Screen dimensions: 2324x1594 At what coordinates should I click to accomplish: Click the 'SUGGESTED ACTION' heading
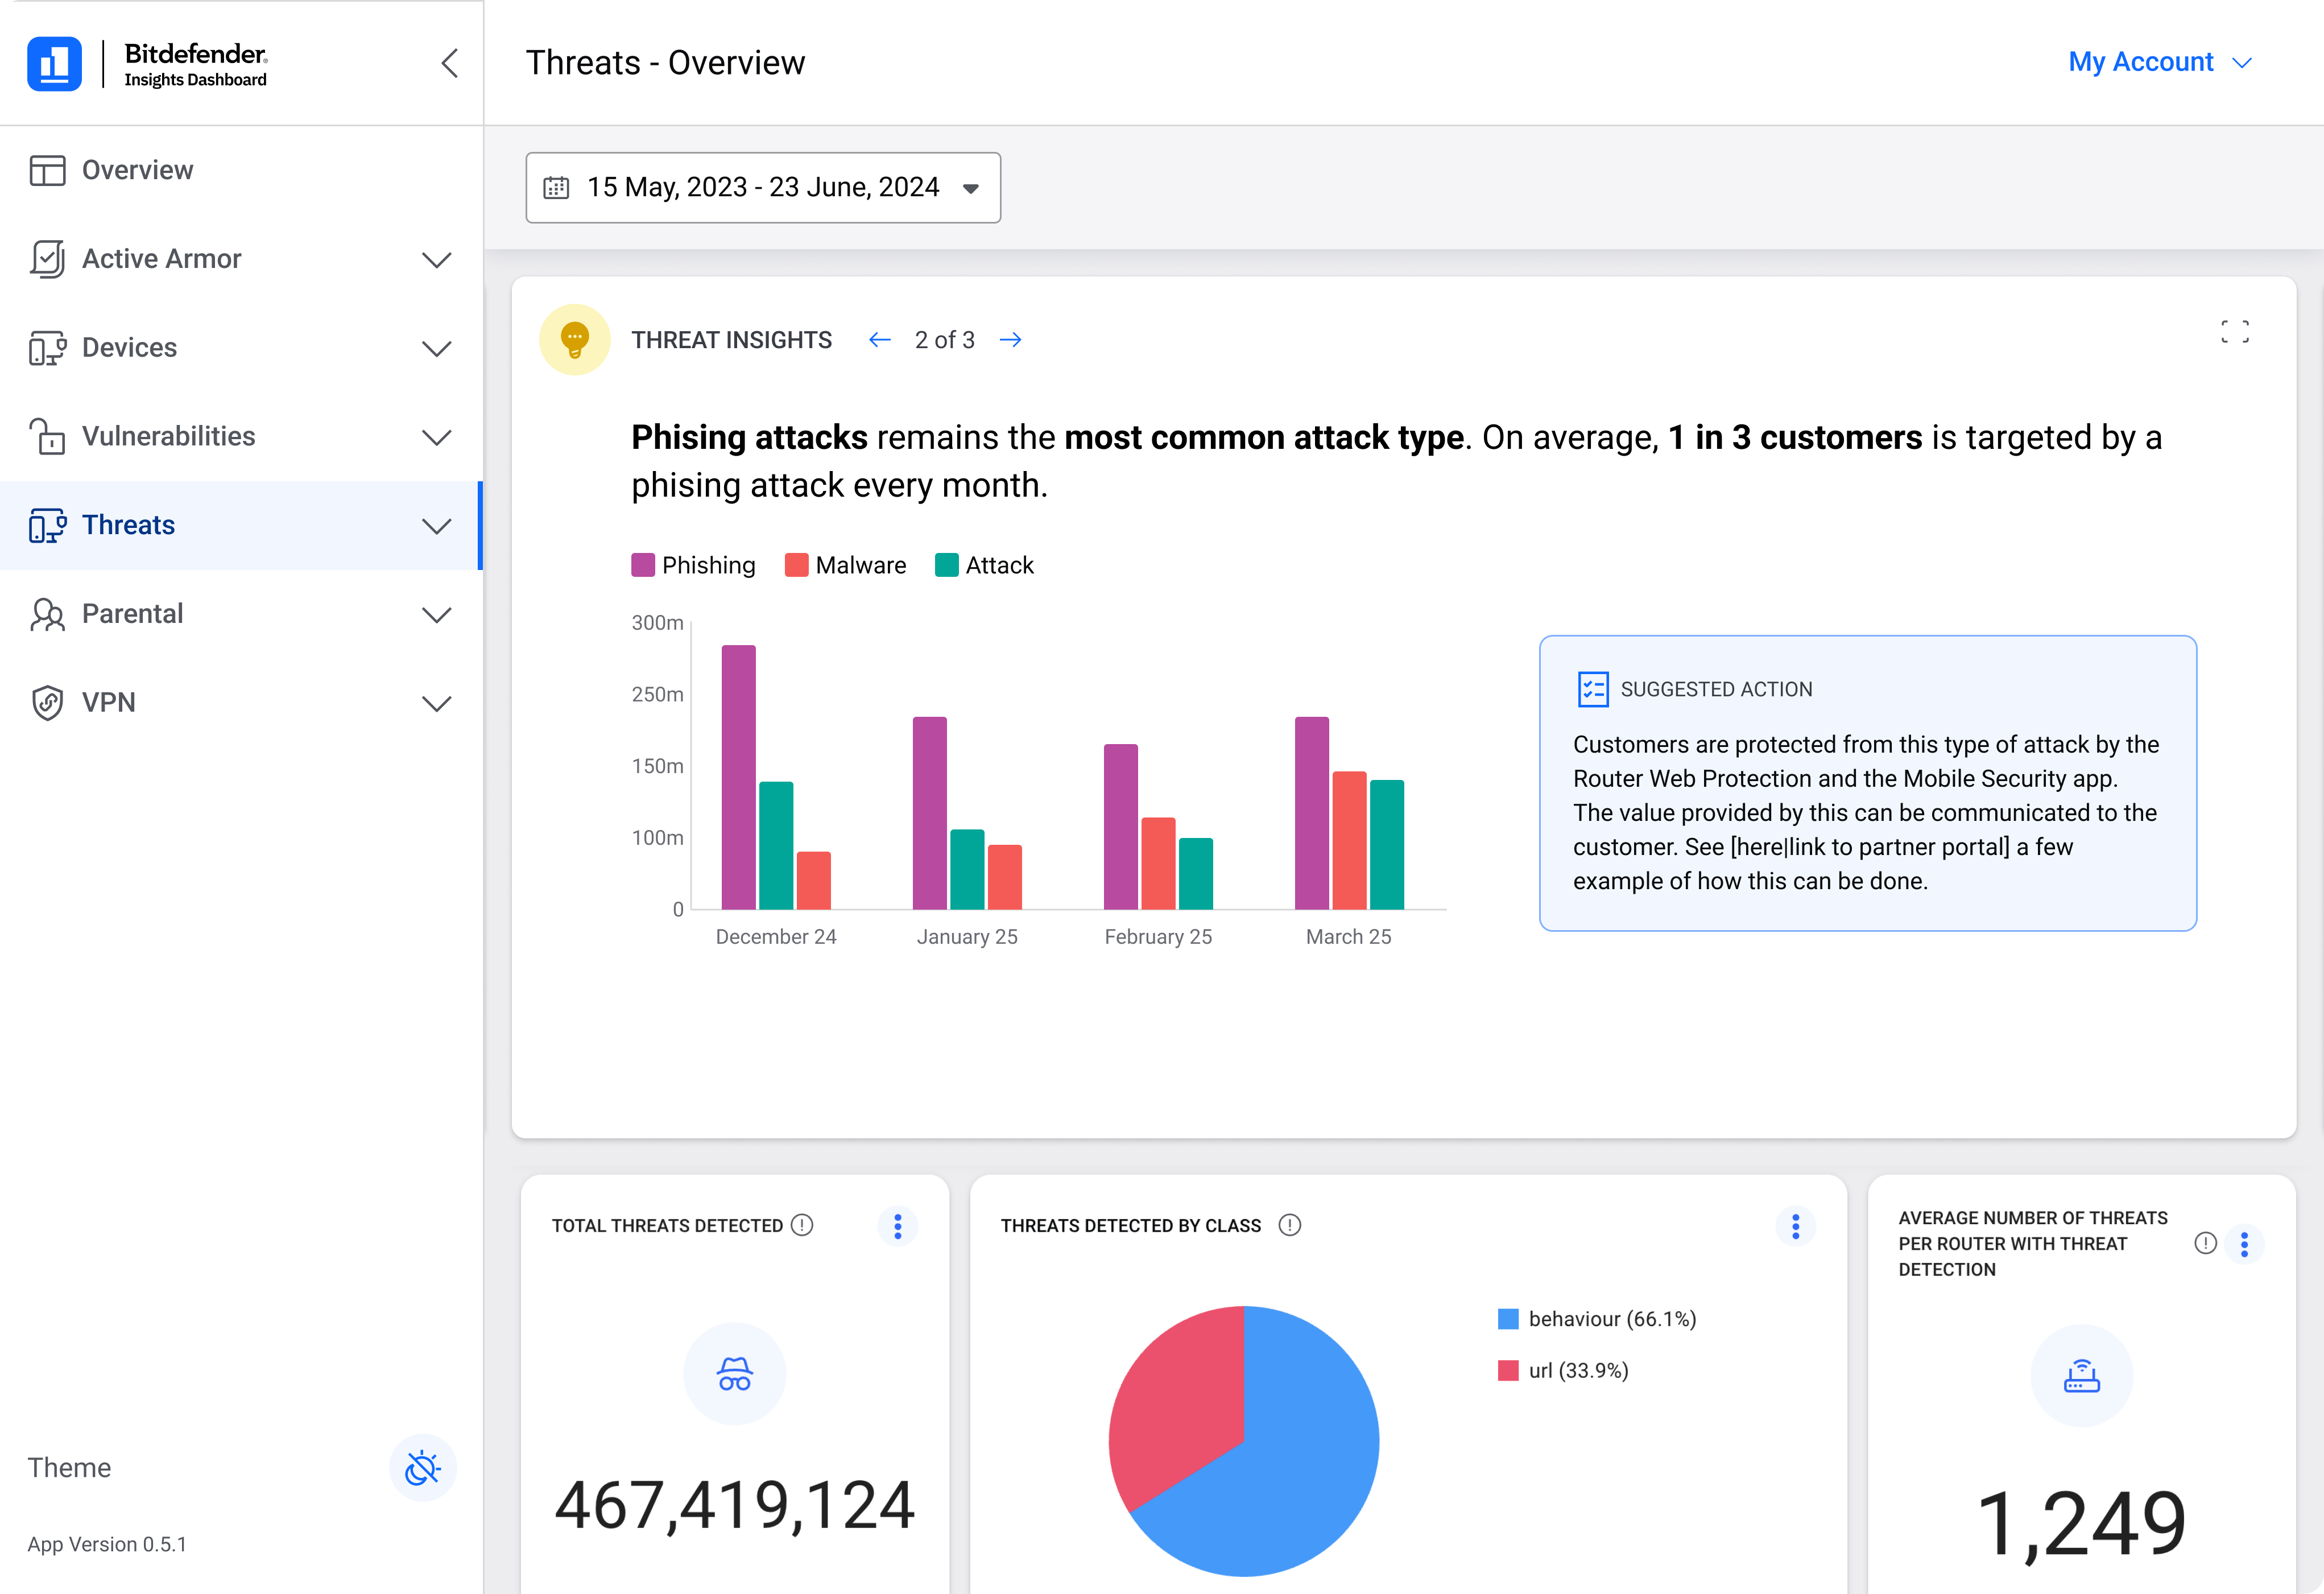[x=1716, y=689]
